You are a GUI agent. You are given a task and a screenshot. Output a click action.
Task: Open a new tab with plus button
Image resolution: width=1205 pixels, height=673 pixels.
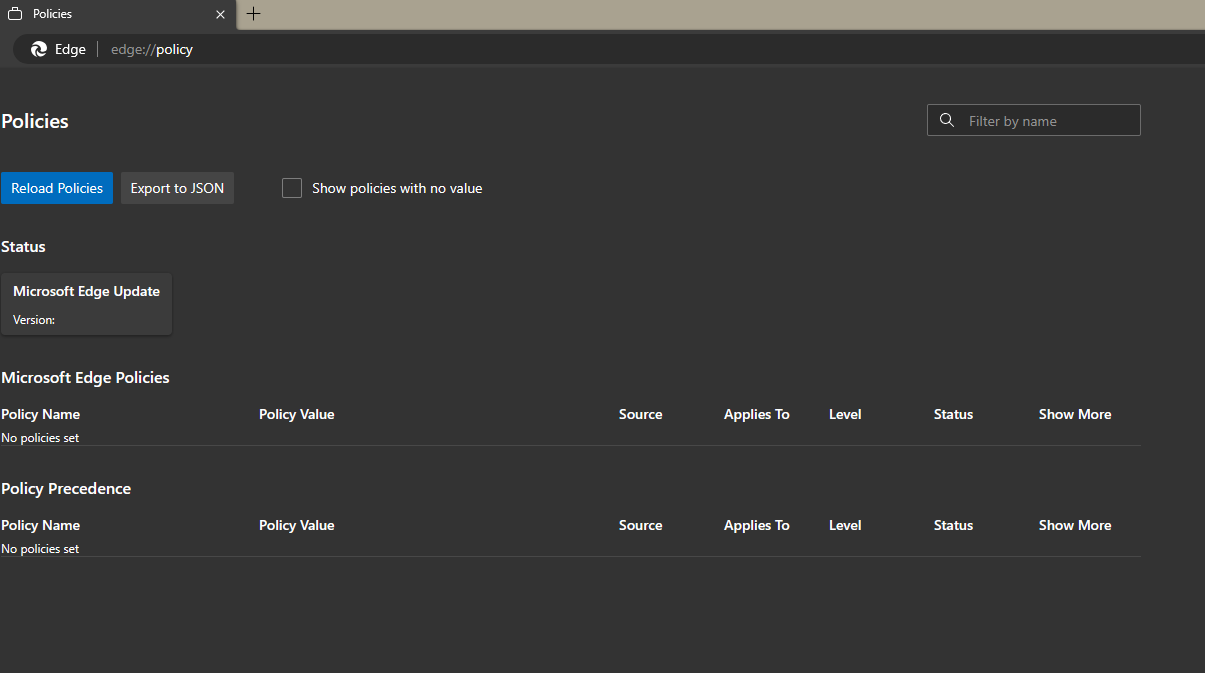coord(254,14)
